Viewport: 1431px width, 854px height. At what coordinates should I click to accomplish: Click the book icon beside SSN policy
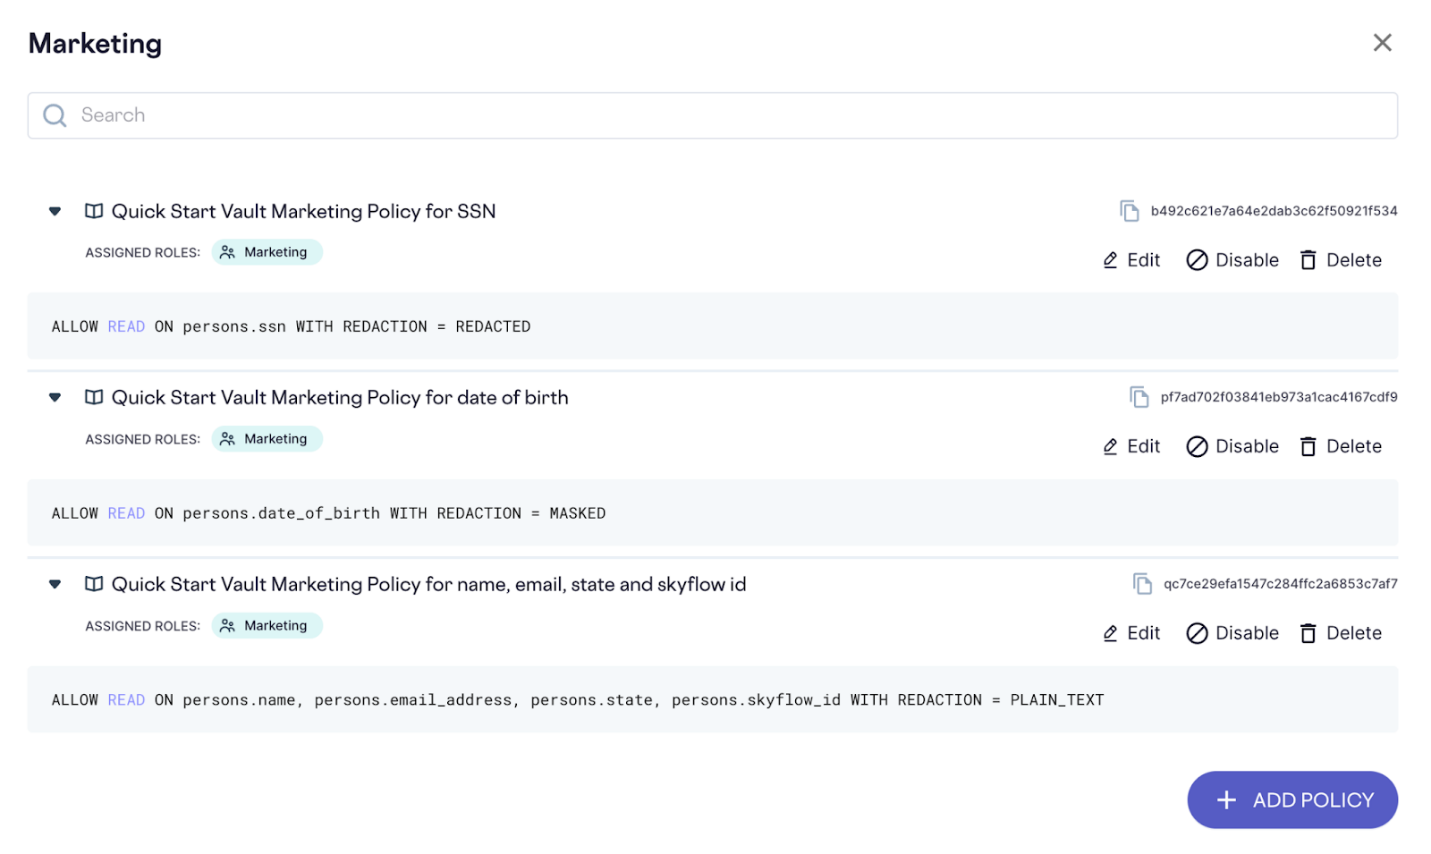tap(94, 211)
